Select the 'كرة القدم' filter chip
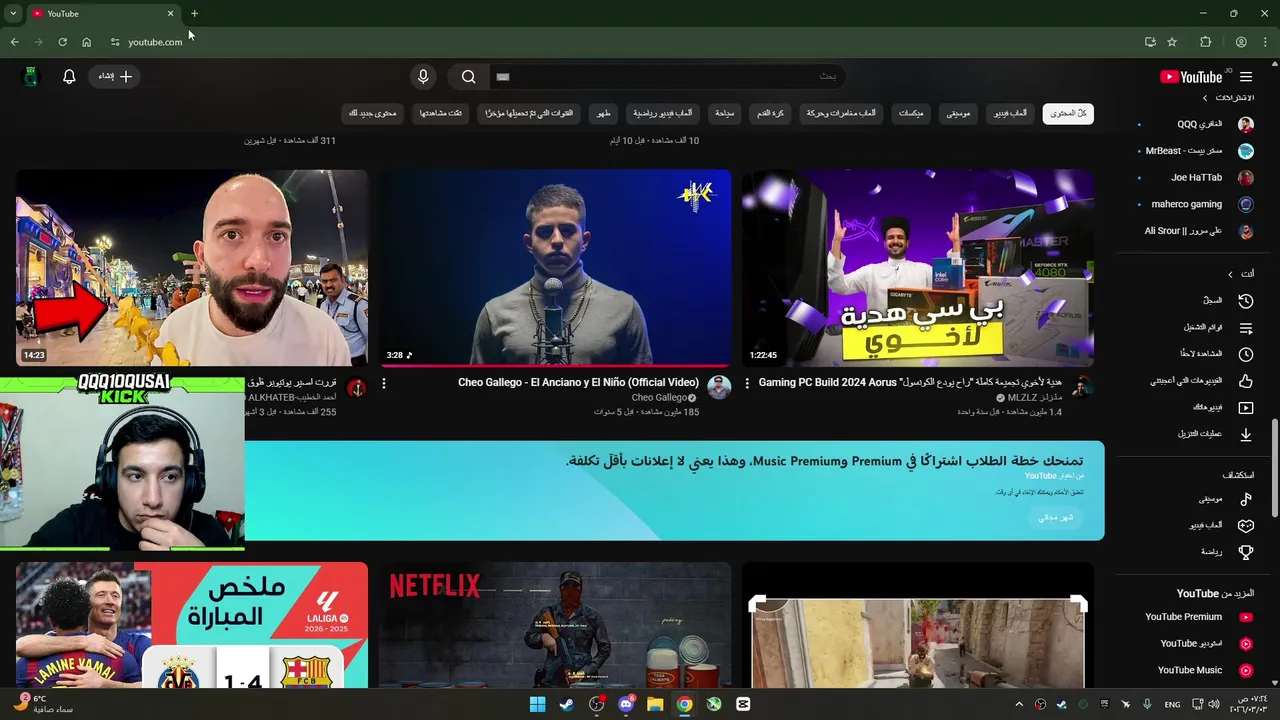1280x720 pixels. [770, 113]
